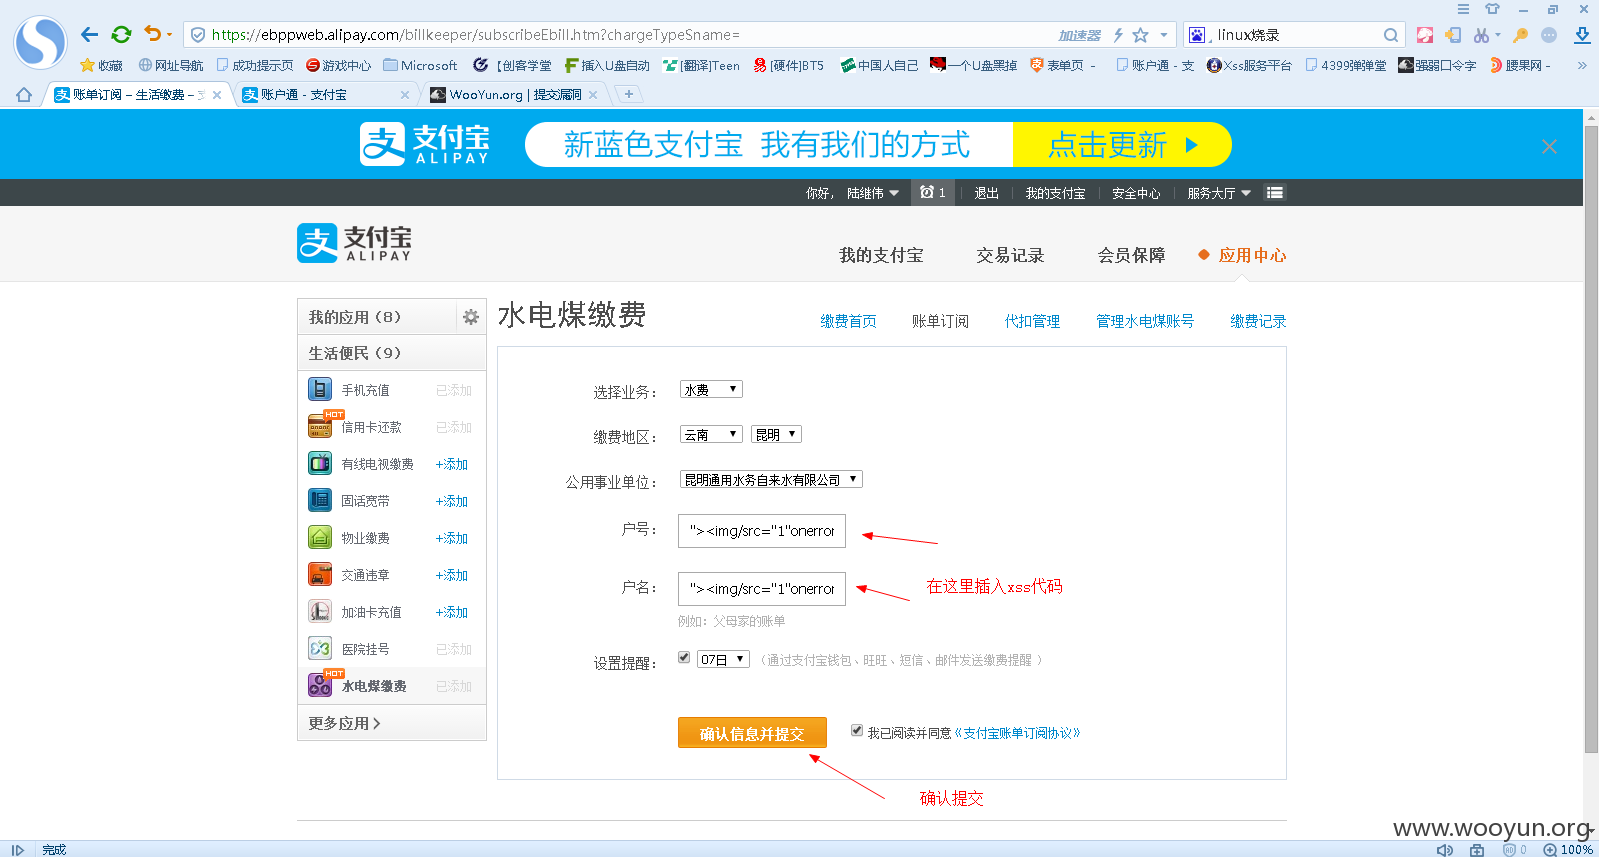
Task: Click the alarm notification icon with 1
Action: coord(932,192)
